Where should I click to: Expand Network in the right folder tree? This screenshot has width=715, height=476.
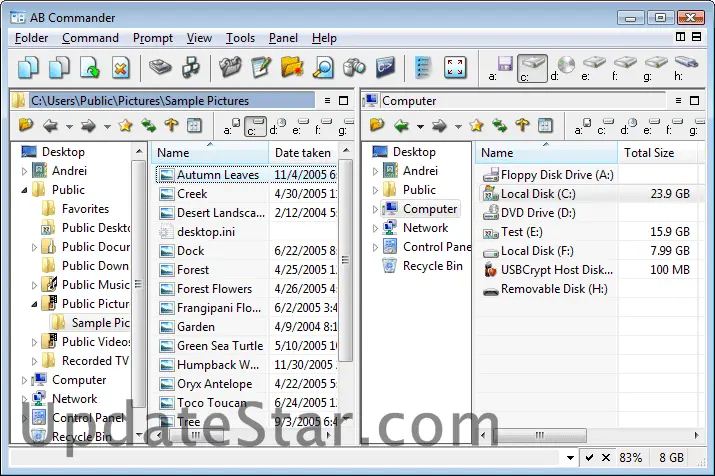(x=375, y=228)
